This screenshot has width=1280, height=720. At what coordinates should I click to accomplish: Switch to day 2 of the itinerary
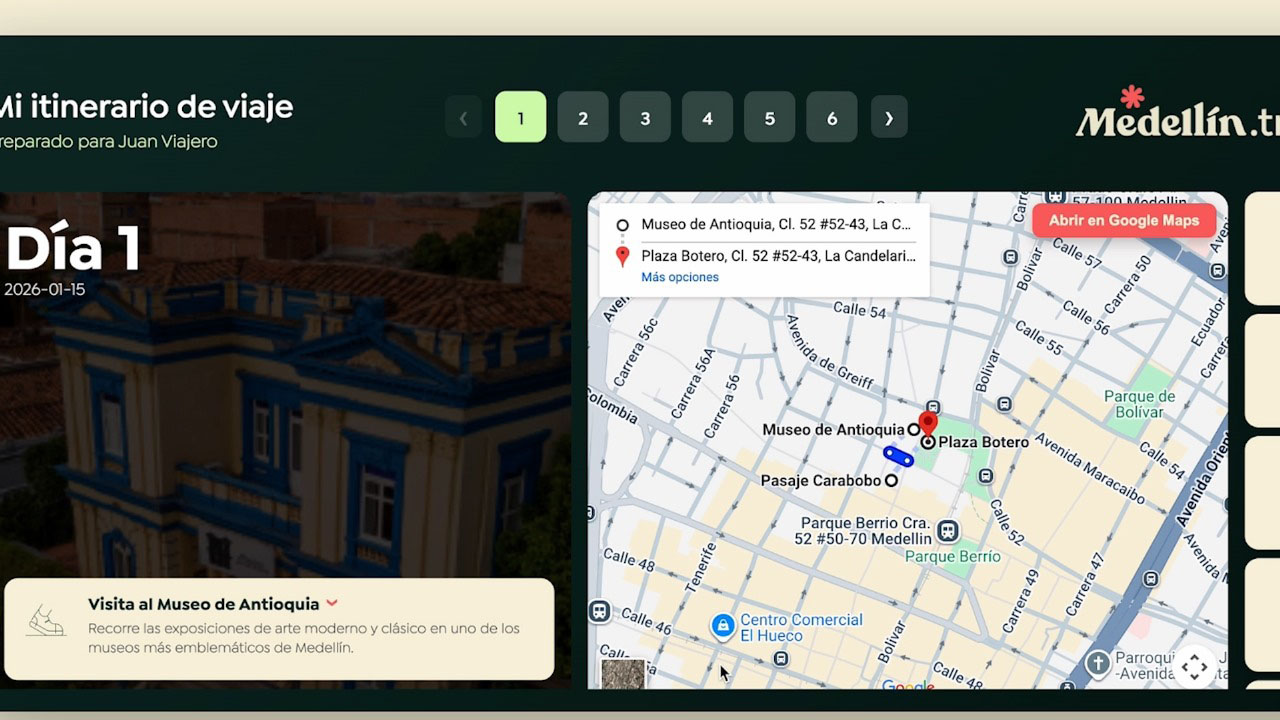[582, 117]
